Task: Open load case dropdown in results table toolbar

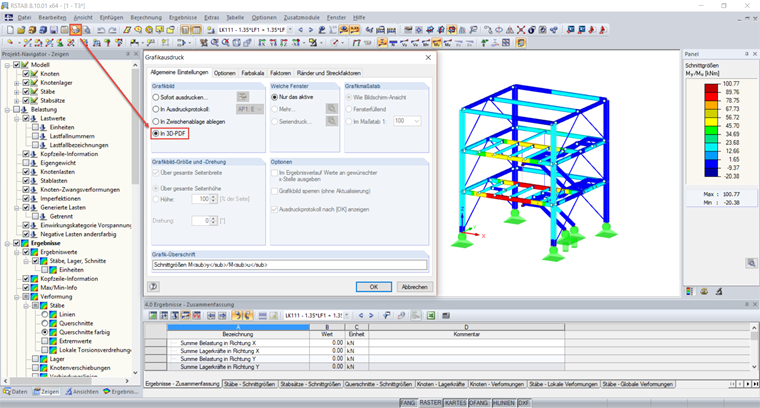Action: click(x=347, y=315)
